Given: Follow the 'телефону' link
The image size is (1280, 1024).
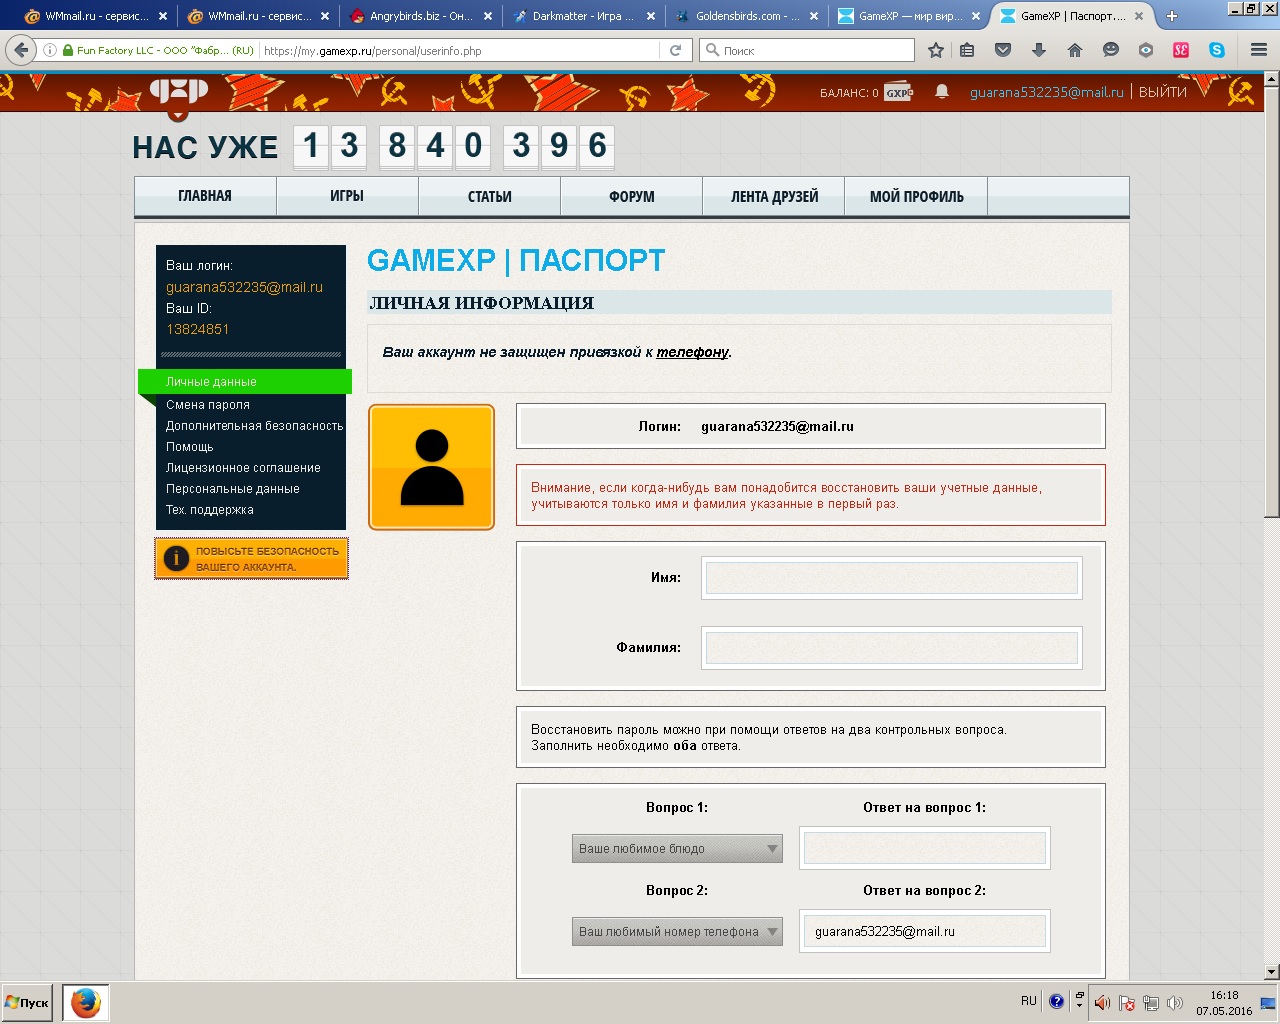Looking at the screenshot, I should (692, 352).
